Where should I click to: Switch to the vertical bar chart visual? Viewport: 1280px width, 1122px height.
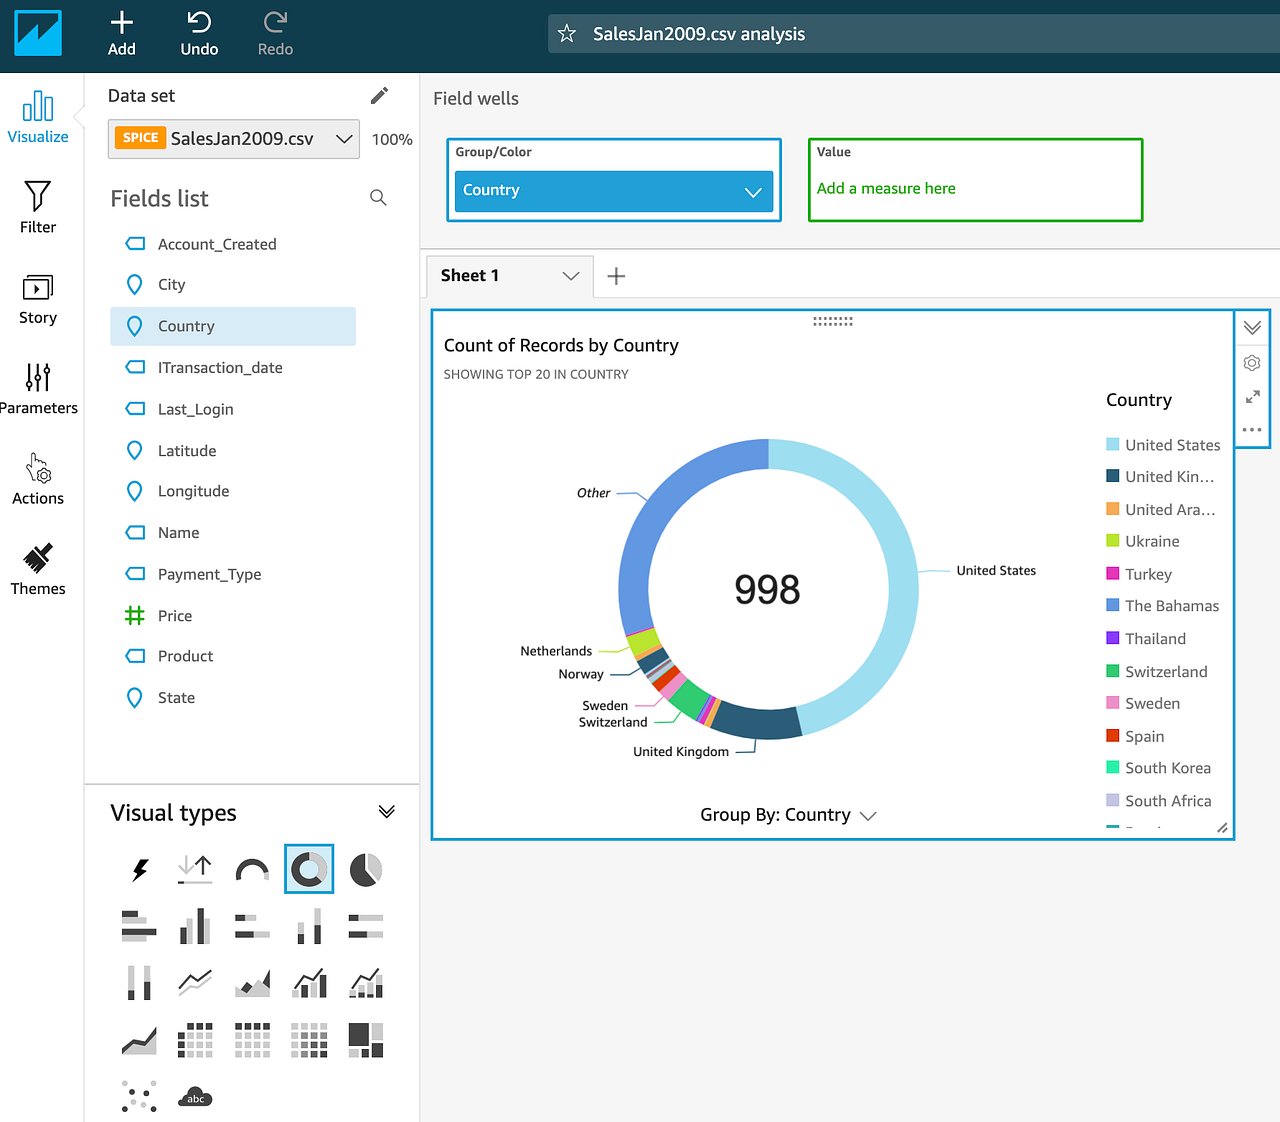point(195,927)
